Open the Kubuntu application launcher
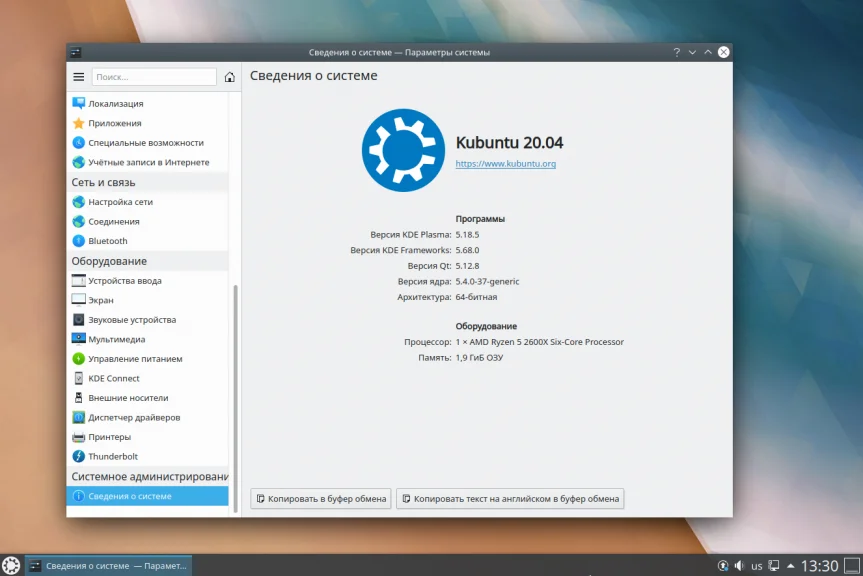863x576 pixels. coord(11,565)
